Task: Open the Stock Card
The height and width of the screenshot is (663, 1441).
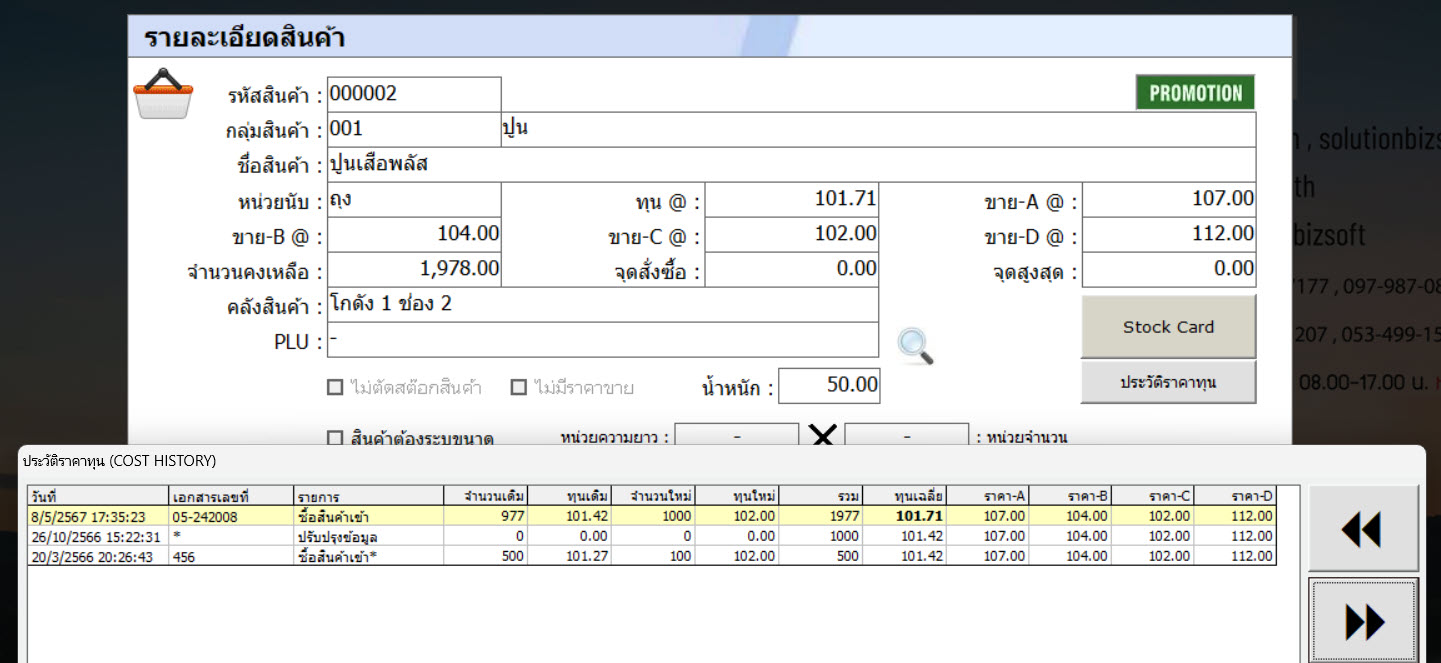Action: tap(1168, 327)
